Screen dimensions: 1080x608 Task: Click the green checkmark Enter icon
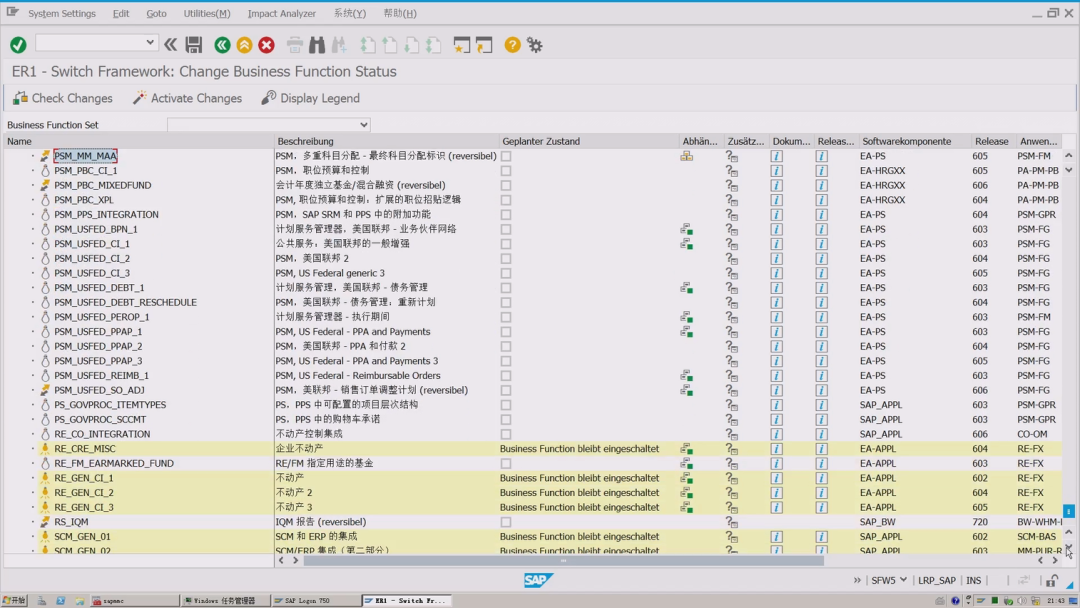click(19, 45)
